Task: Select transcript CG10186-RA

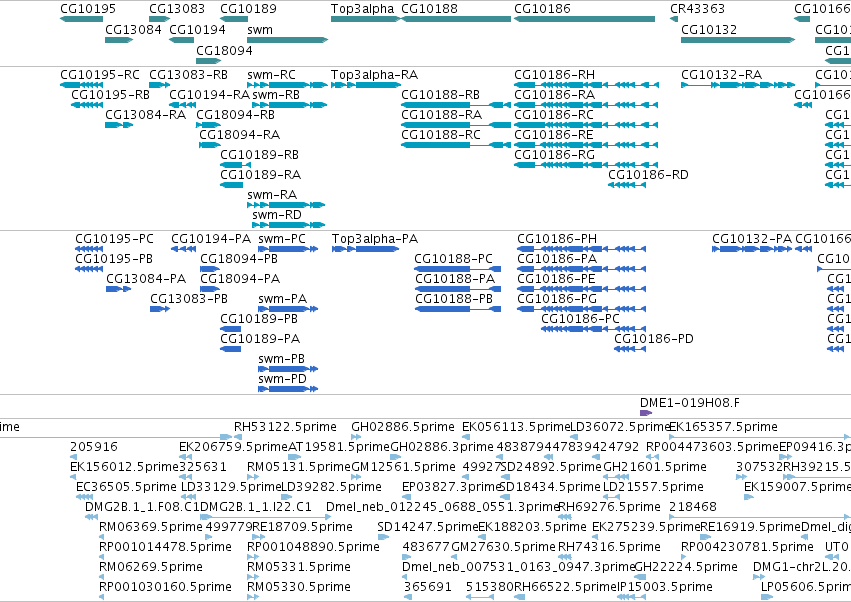Action: tap(587, 105)
